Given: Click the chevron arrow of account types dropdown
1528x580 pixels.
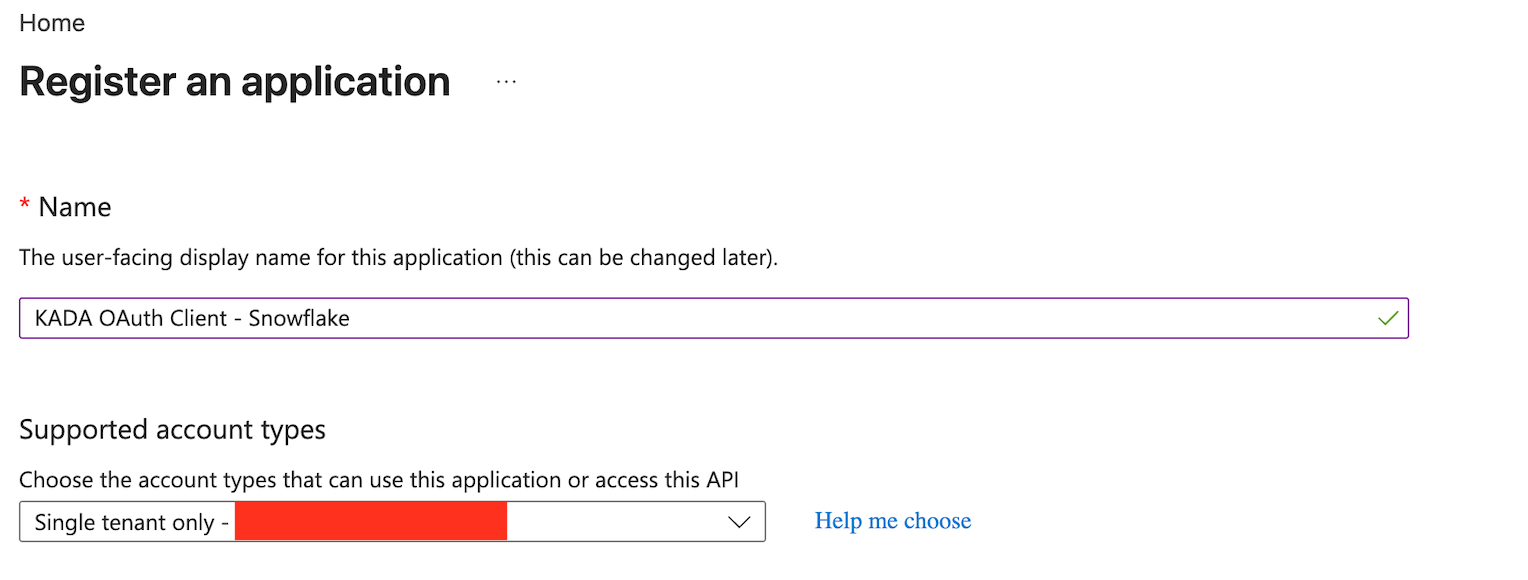Looking at the screenshot, I should 739,522.
